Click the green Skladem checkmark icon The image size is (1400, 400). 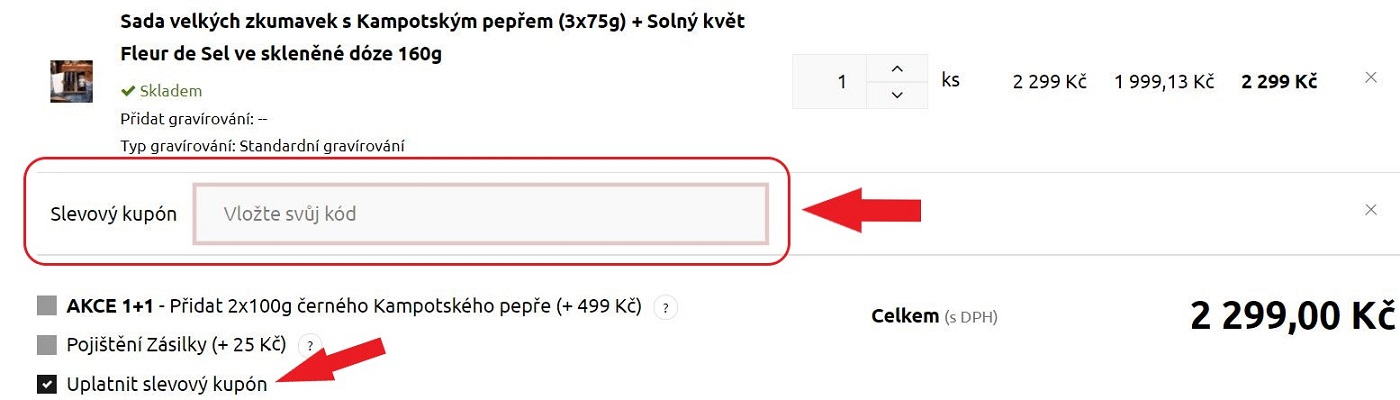(128, 91)
